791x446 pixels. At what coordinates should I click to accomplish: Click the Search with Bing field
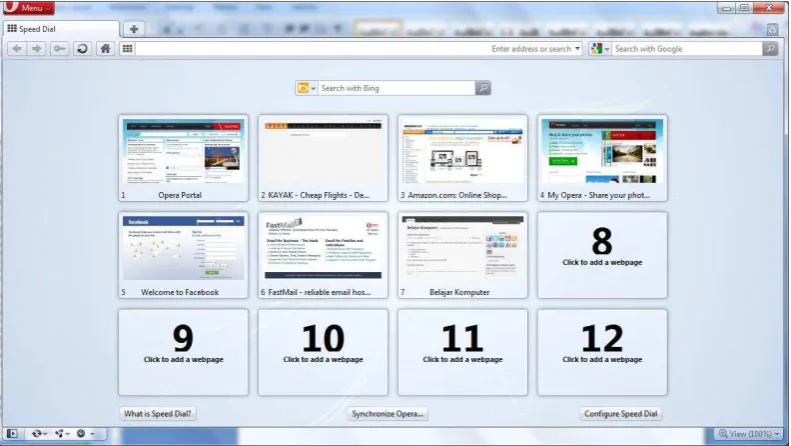coord(397,88)
